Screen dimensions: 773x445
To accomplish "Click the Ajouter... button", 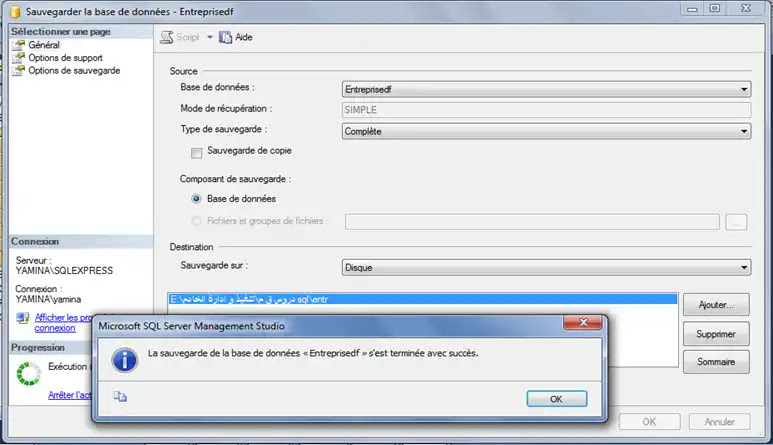I will pyautogui.click(x=716, y=305).
